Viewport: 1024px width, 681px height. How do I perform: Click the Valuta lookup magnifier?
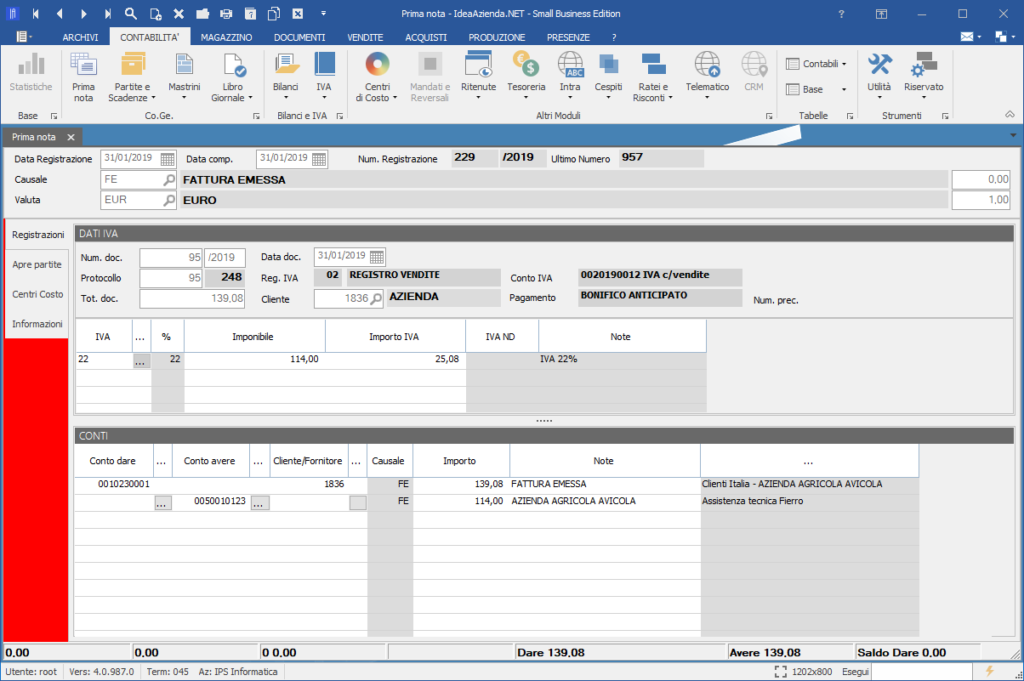click(x=168, y=200)
